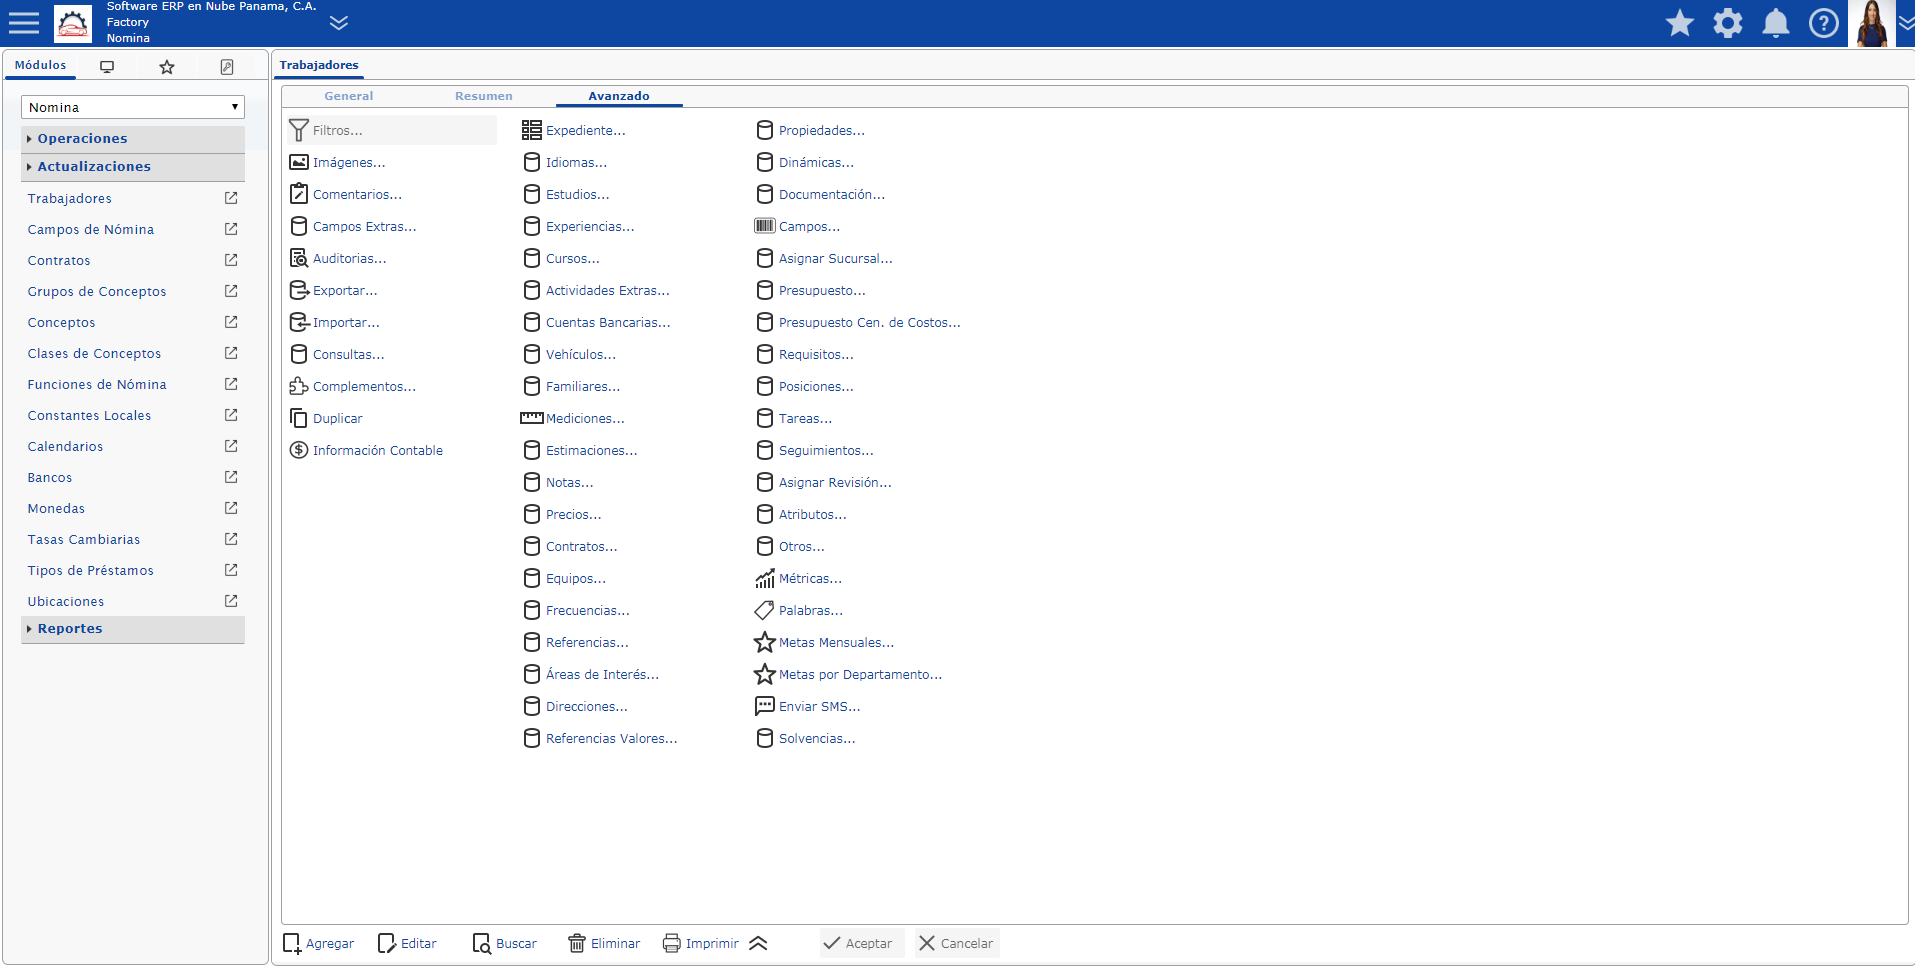Open Campos barcode option
Viewport: 1915px width, 966px height.
click(x=797, y=226)
